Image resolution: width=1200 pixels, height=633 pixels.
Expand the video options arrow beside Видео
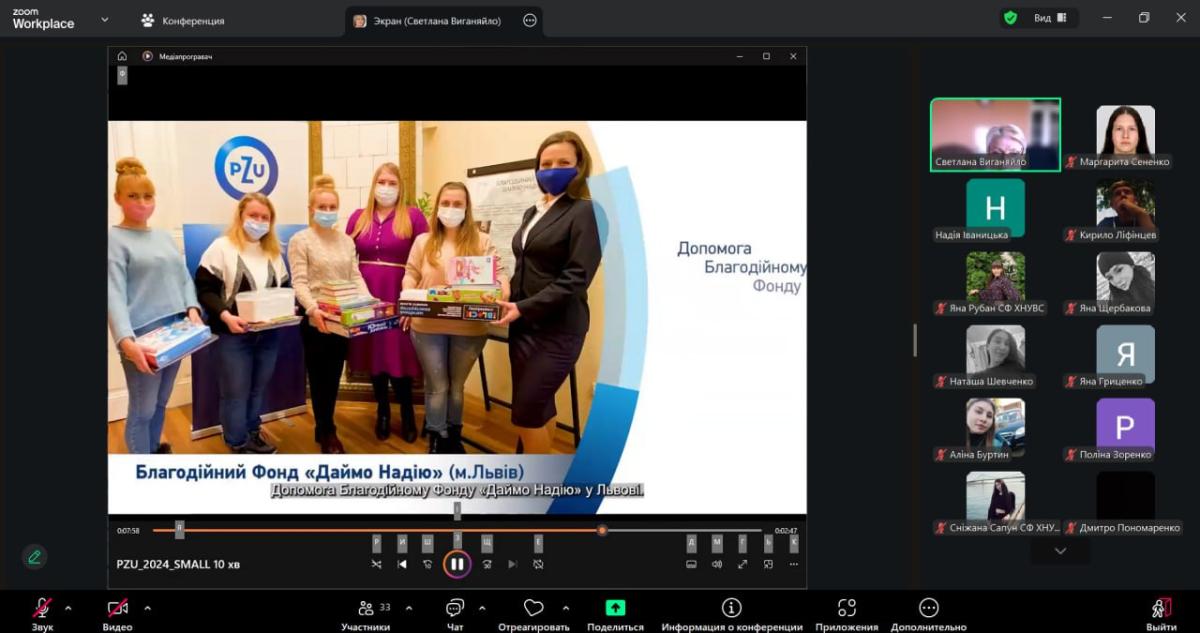point(147,608)
